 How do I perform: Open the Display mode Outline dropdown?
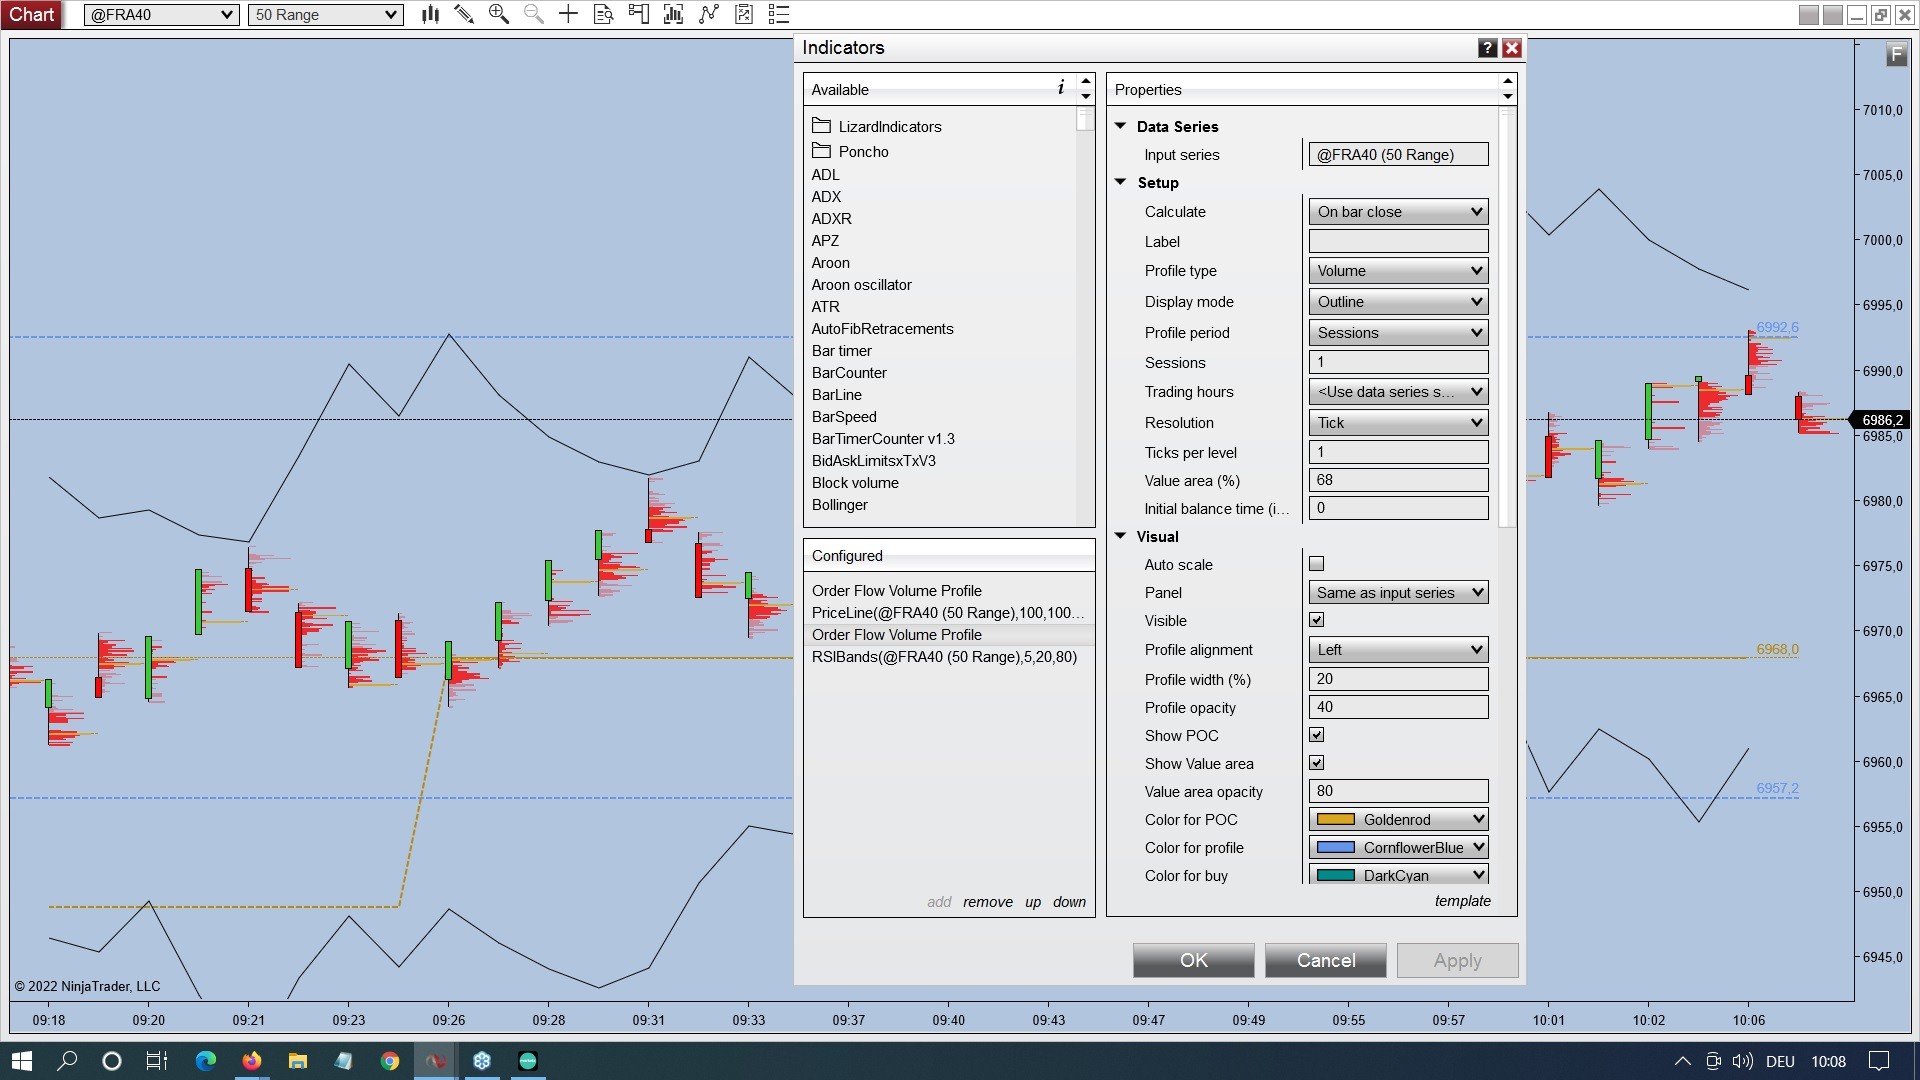click(1397, 302)
